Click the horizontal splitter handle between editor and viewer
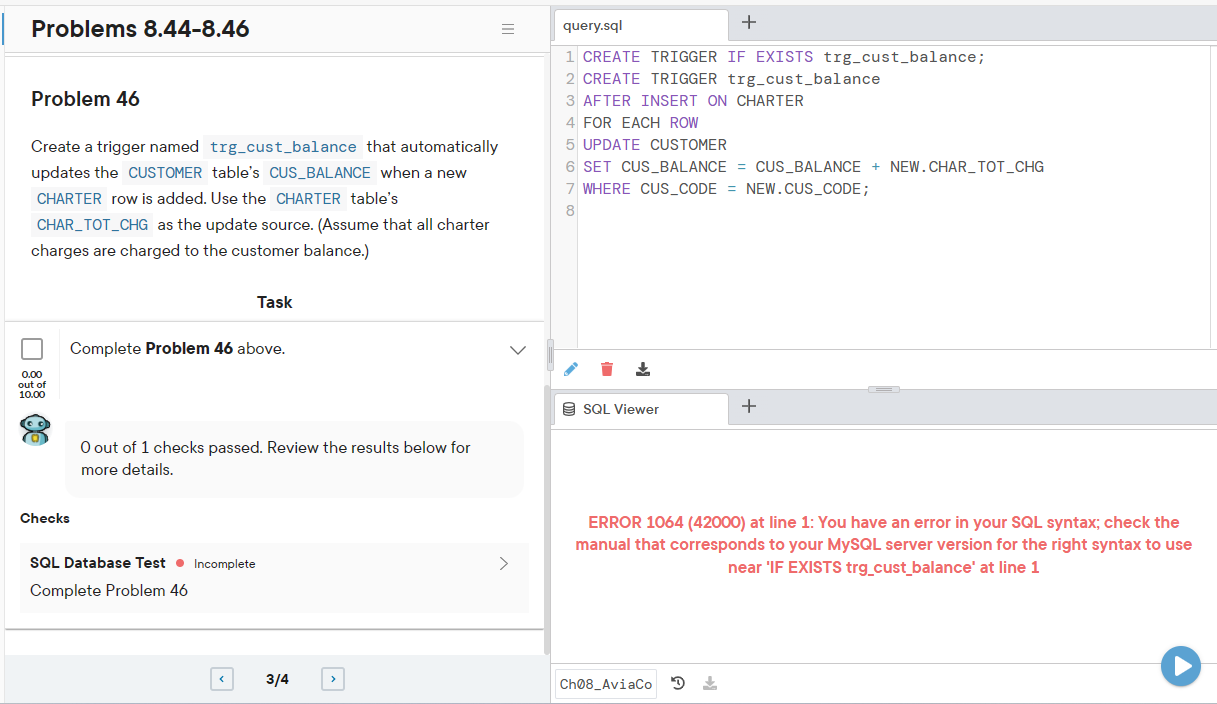This screenshot has width=1217, height=704. click(x=884, y=389)
